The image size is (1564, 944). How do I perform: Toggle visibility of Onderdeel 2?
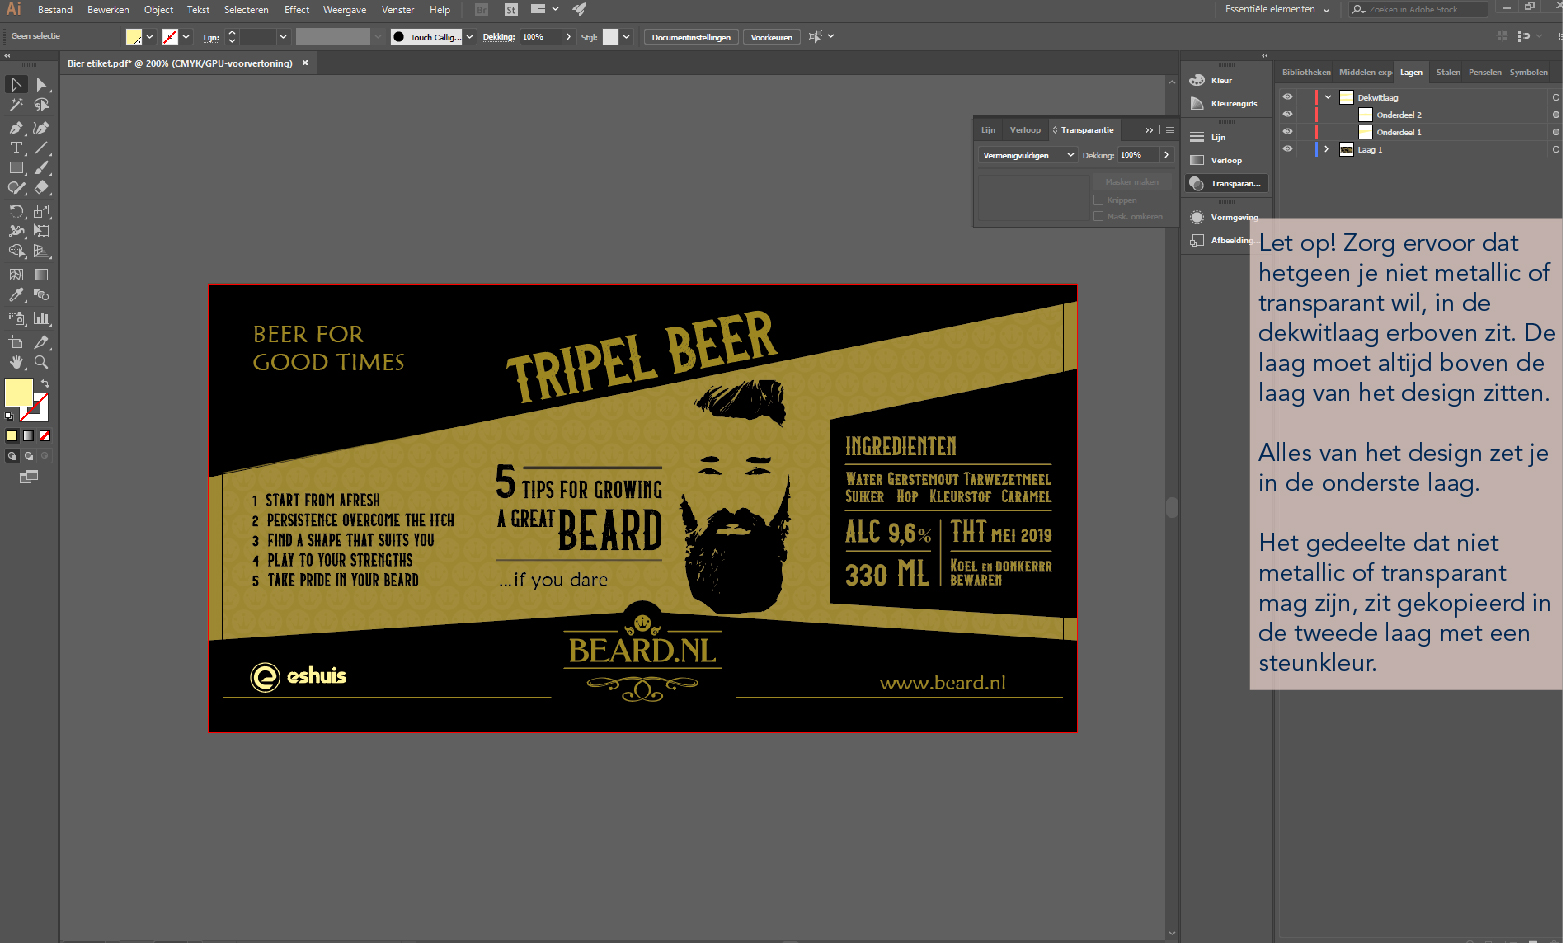1287,114
